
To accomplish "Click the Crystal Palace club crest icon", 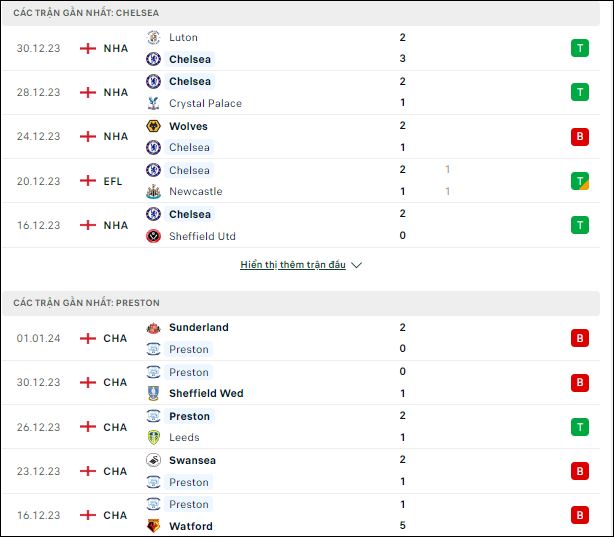I will (x=154, y=103).
